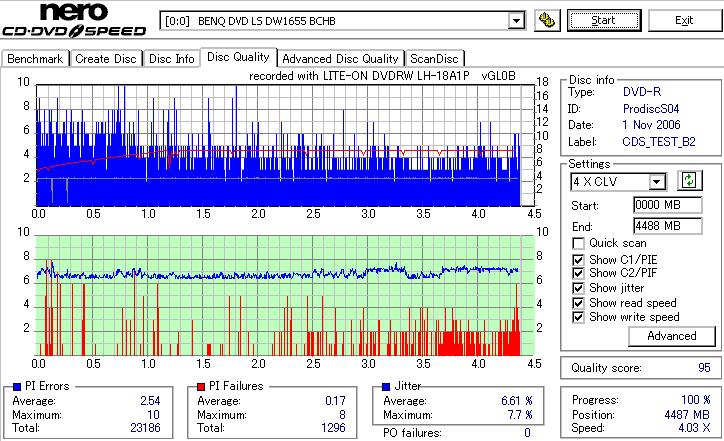The width and height of the screenshot is (724, 441).
Task: Open the Advanced settings button
Action: [671, 336]
